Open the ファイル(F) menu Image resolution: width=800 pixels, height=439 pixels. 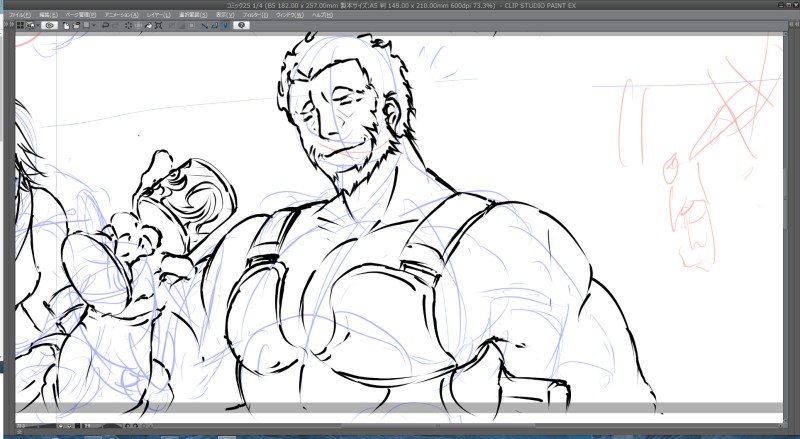coord(20,15)
